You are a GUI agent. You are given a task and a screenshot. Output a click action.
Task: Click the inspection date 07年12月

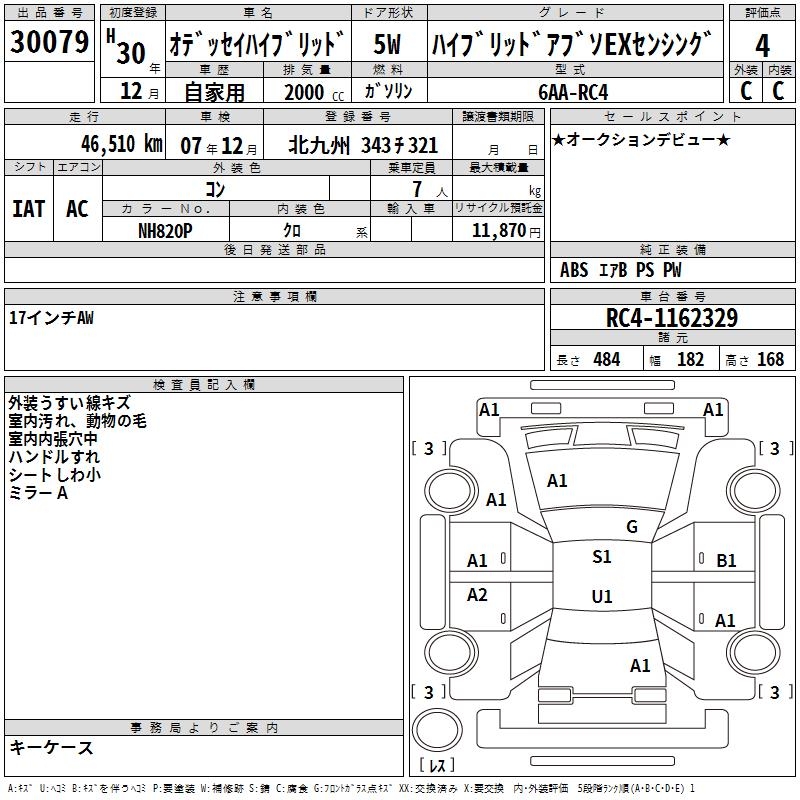pos(219,146)
